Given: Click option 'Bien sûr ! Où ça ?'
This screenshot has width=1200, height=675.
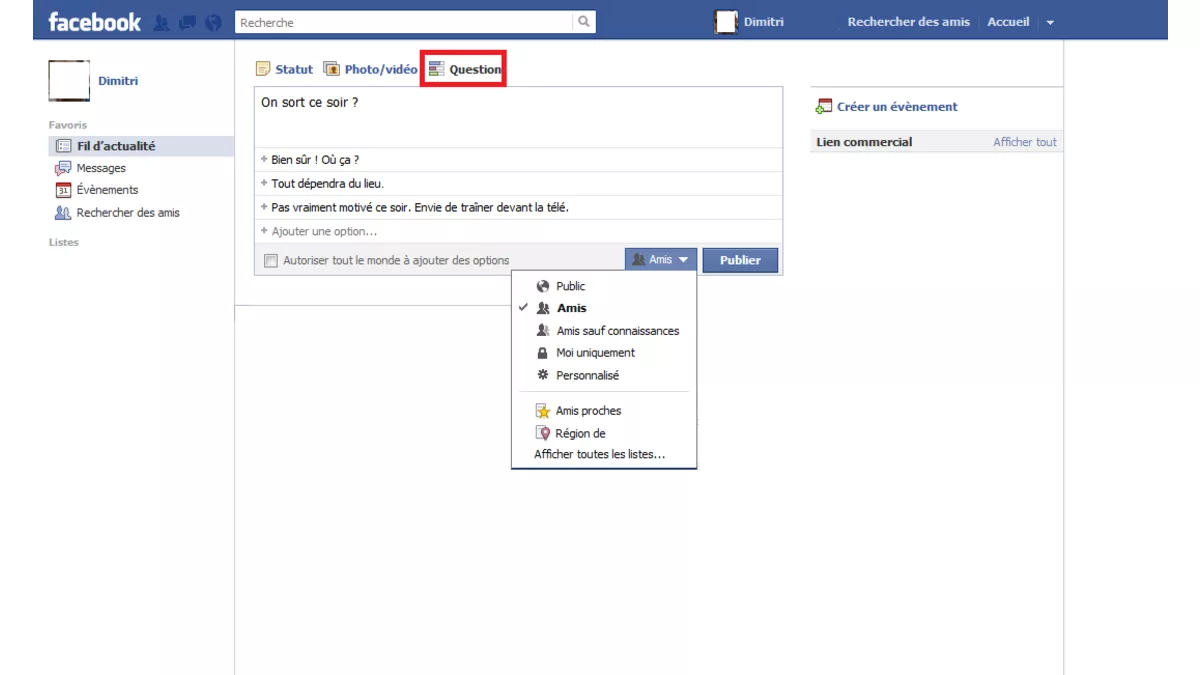Looking at the screenshot, I should pos(315,160).
